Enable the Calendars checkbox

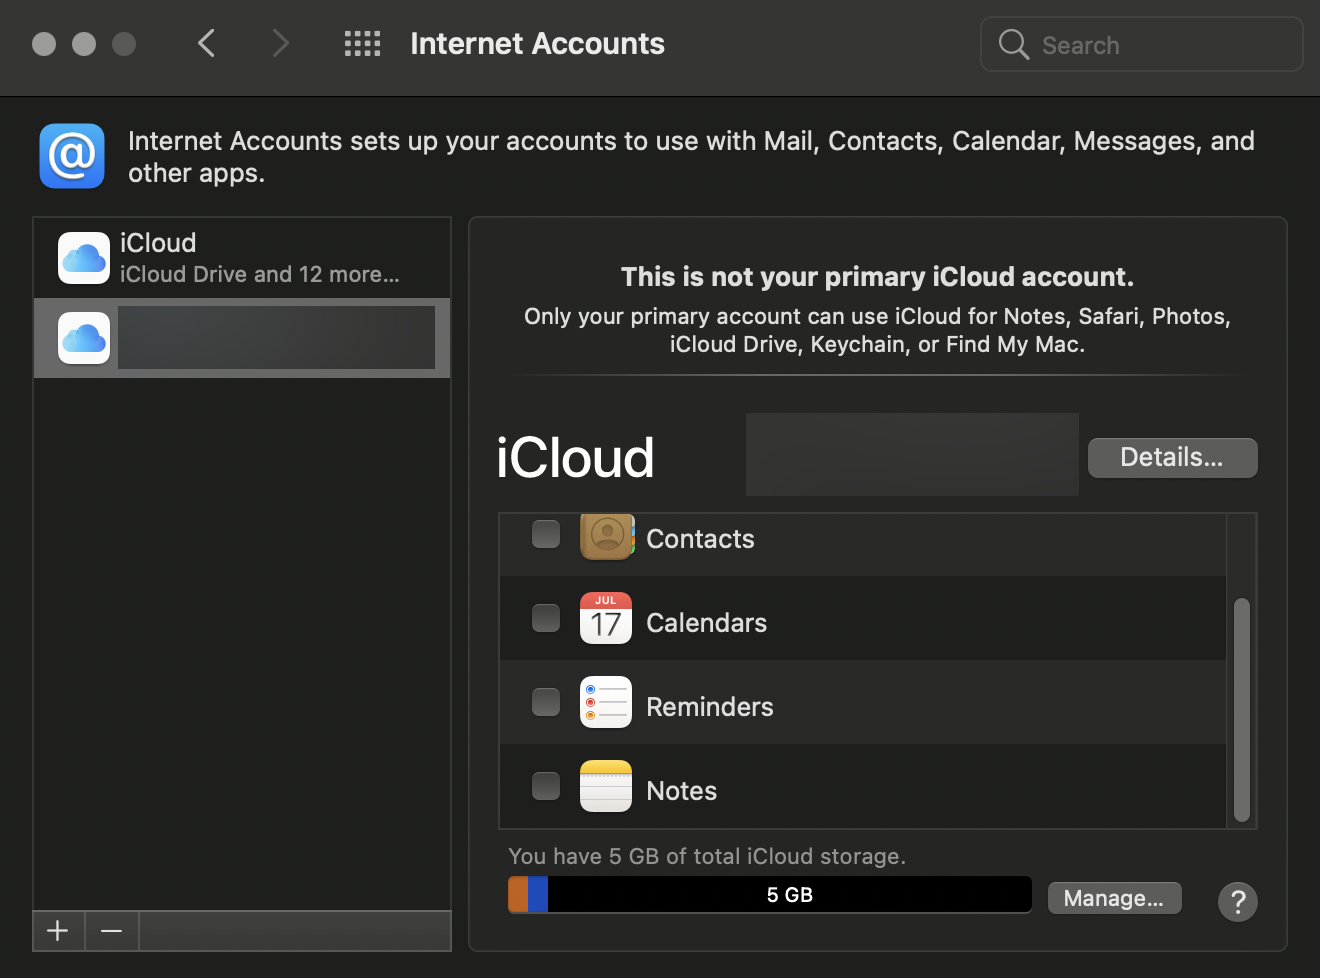click(x=546, y=618)
